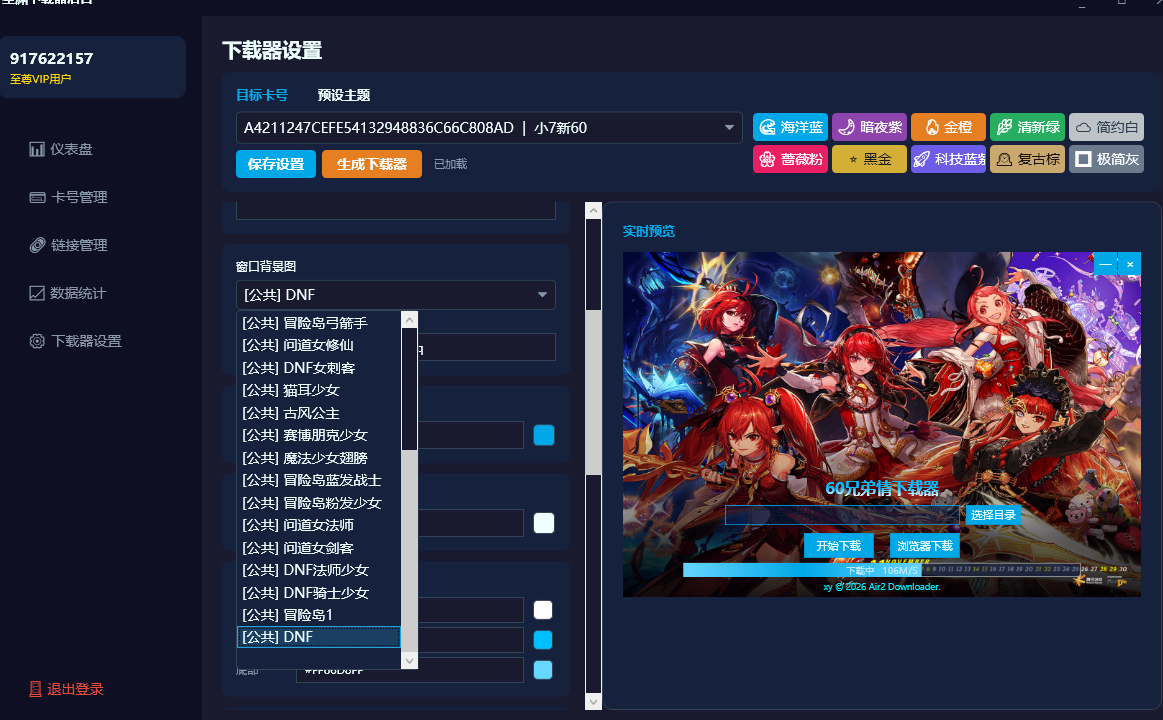1163x720 pixels.
Task: Apply the 简约白 theme preset
Action: point(1107,127)
